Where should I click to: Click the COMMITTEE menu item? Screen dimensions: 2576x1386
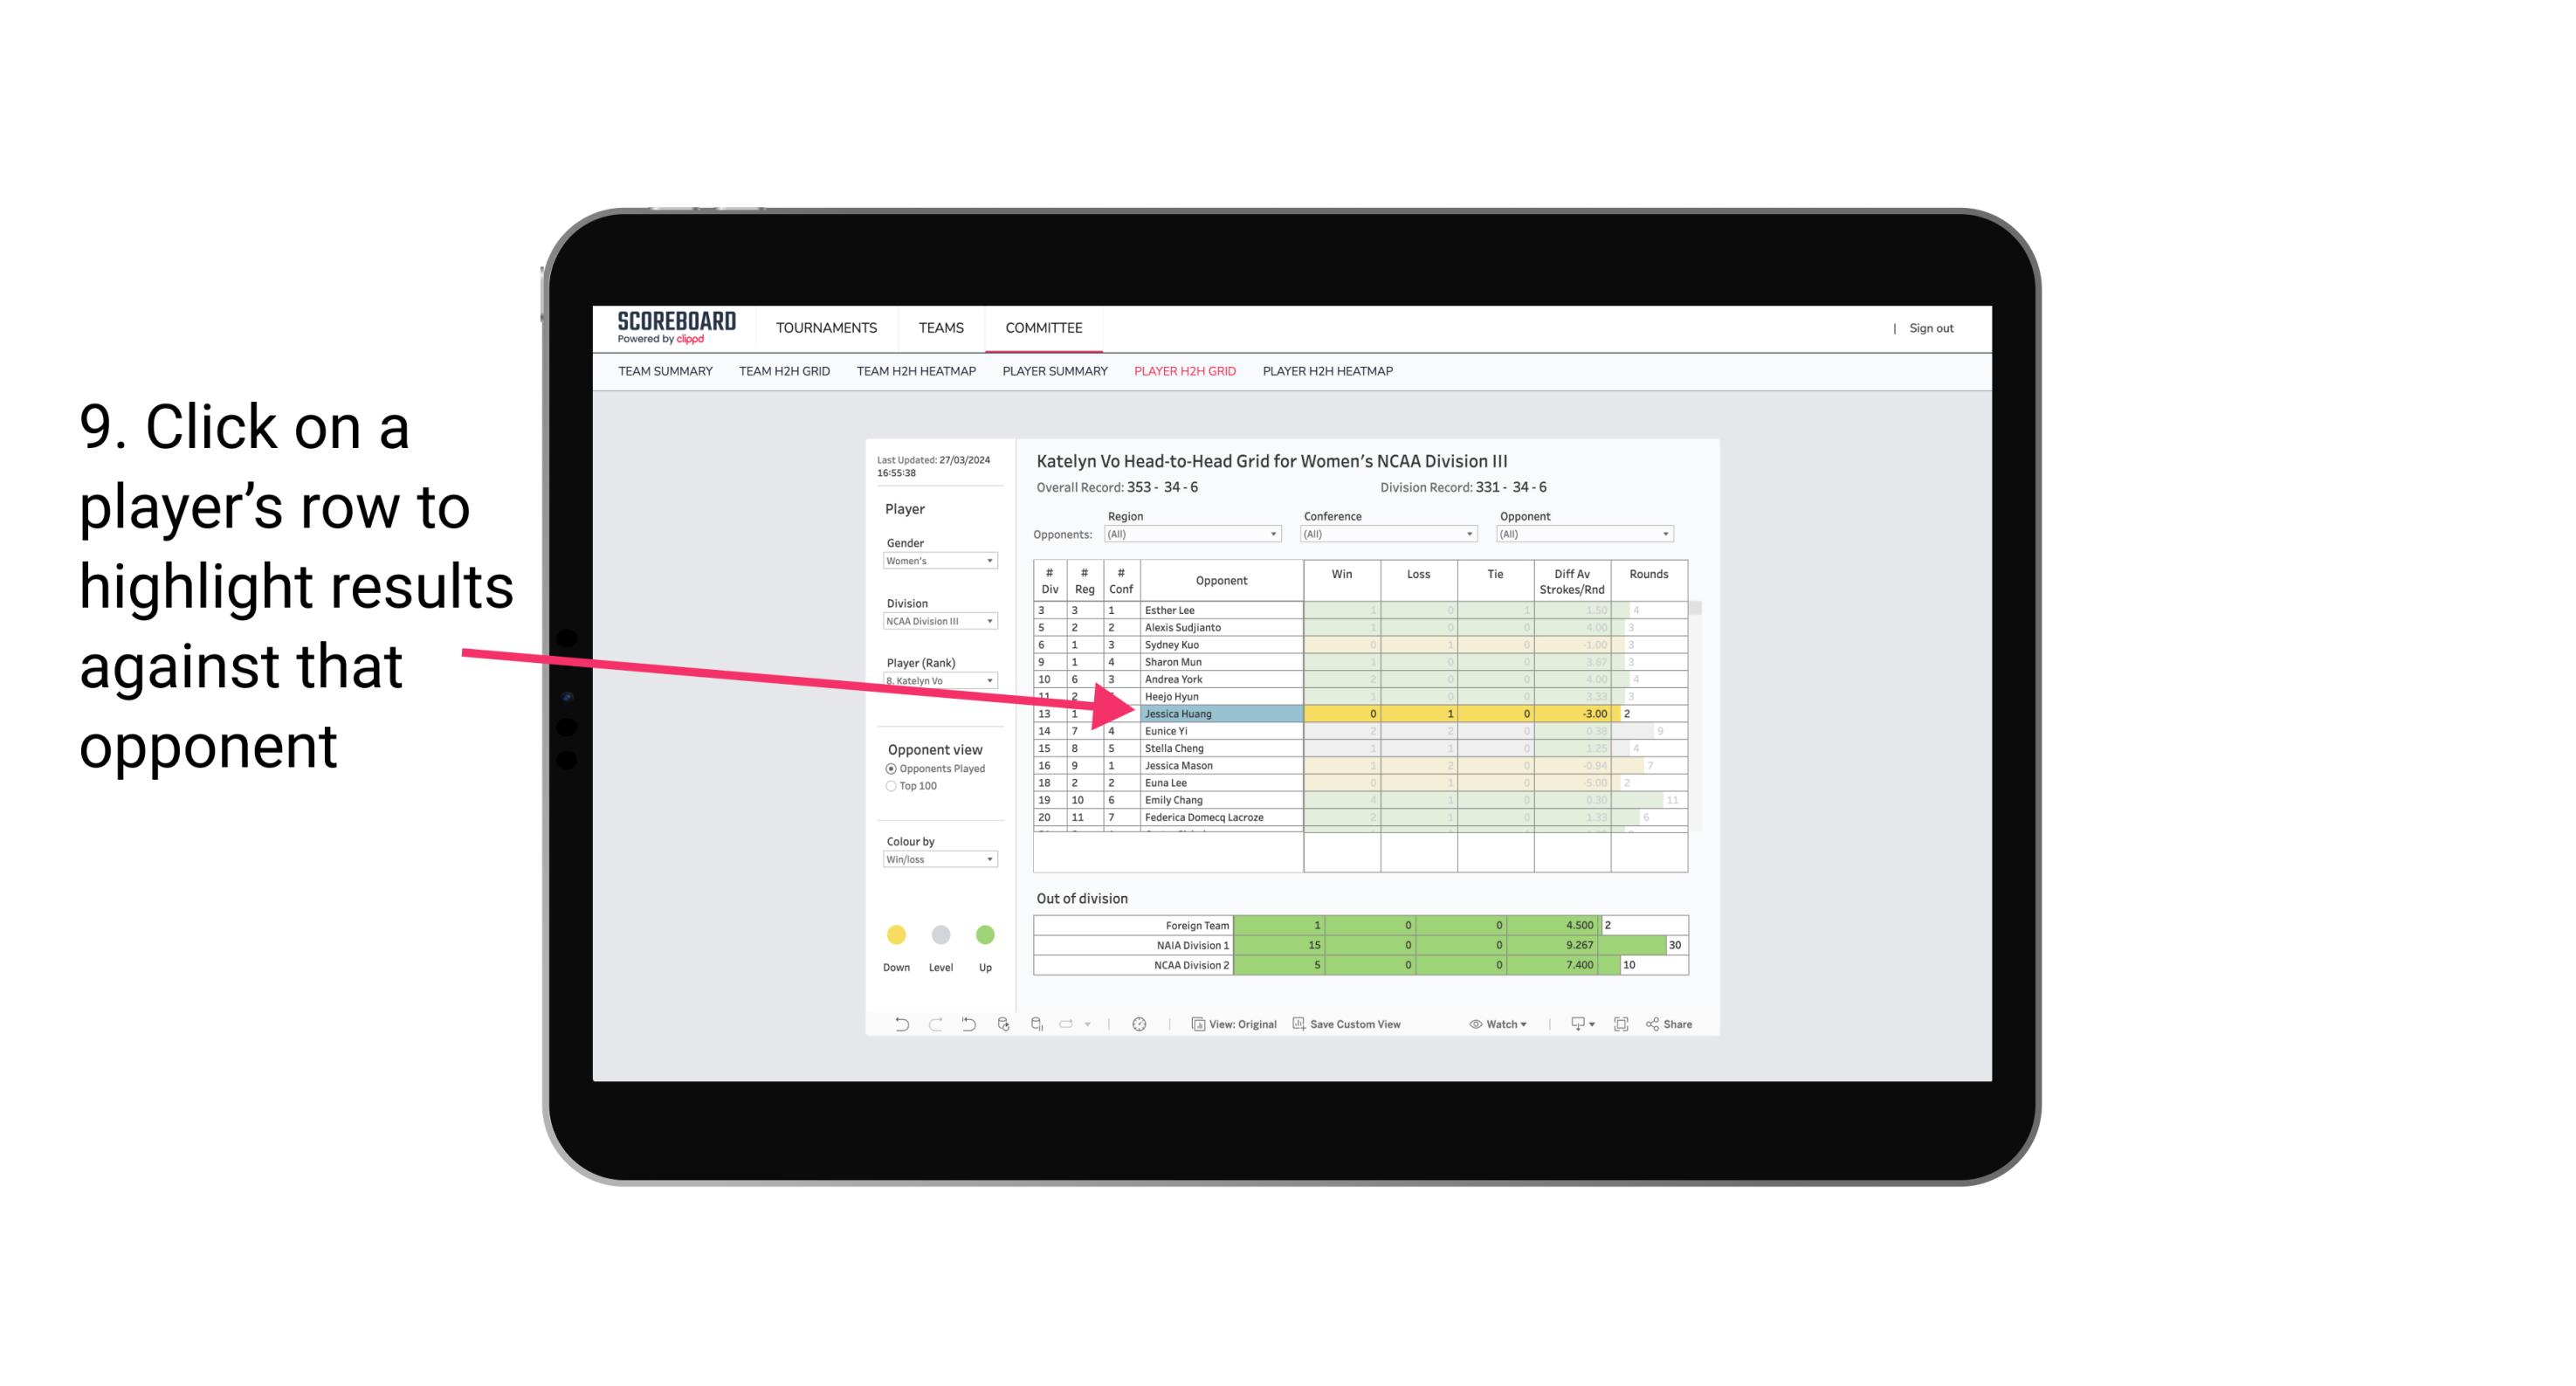click(1048, 329)
